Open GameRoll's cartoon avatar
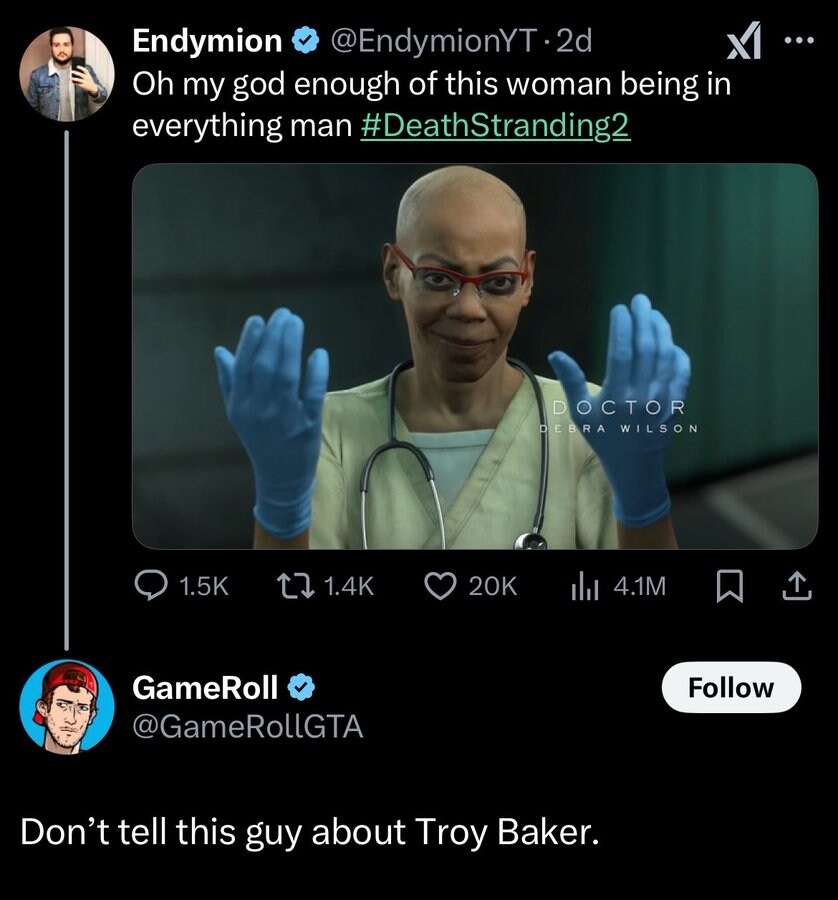Viewport: 838px width, 900px height. (x=67, y=706)
